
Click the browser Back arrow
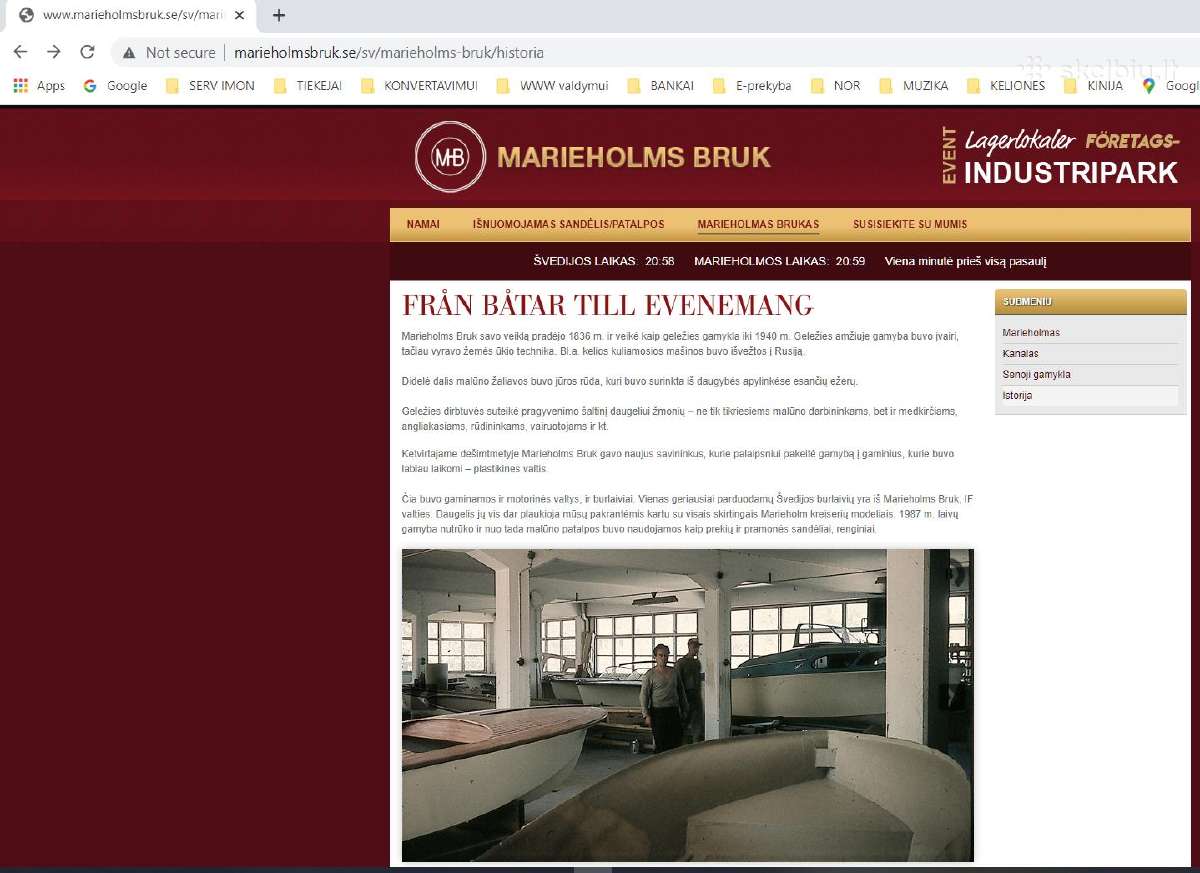[x=20, y=52]
